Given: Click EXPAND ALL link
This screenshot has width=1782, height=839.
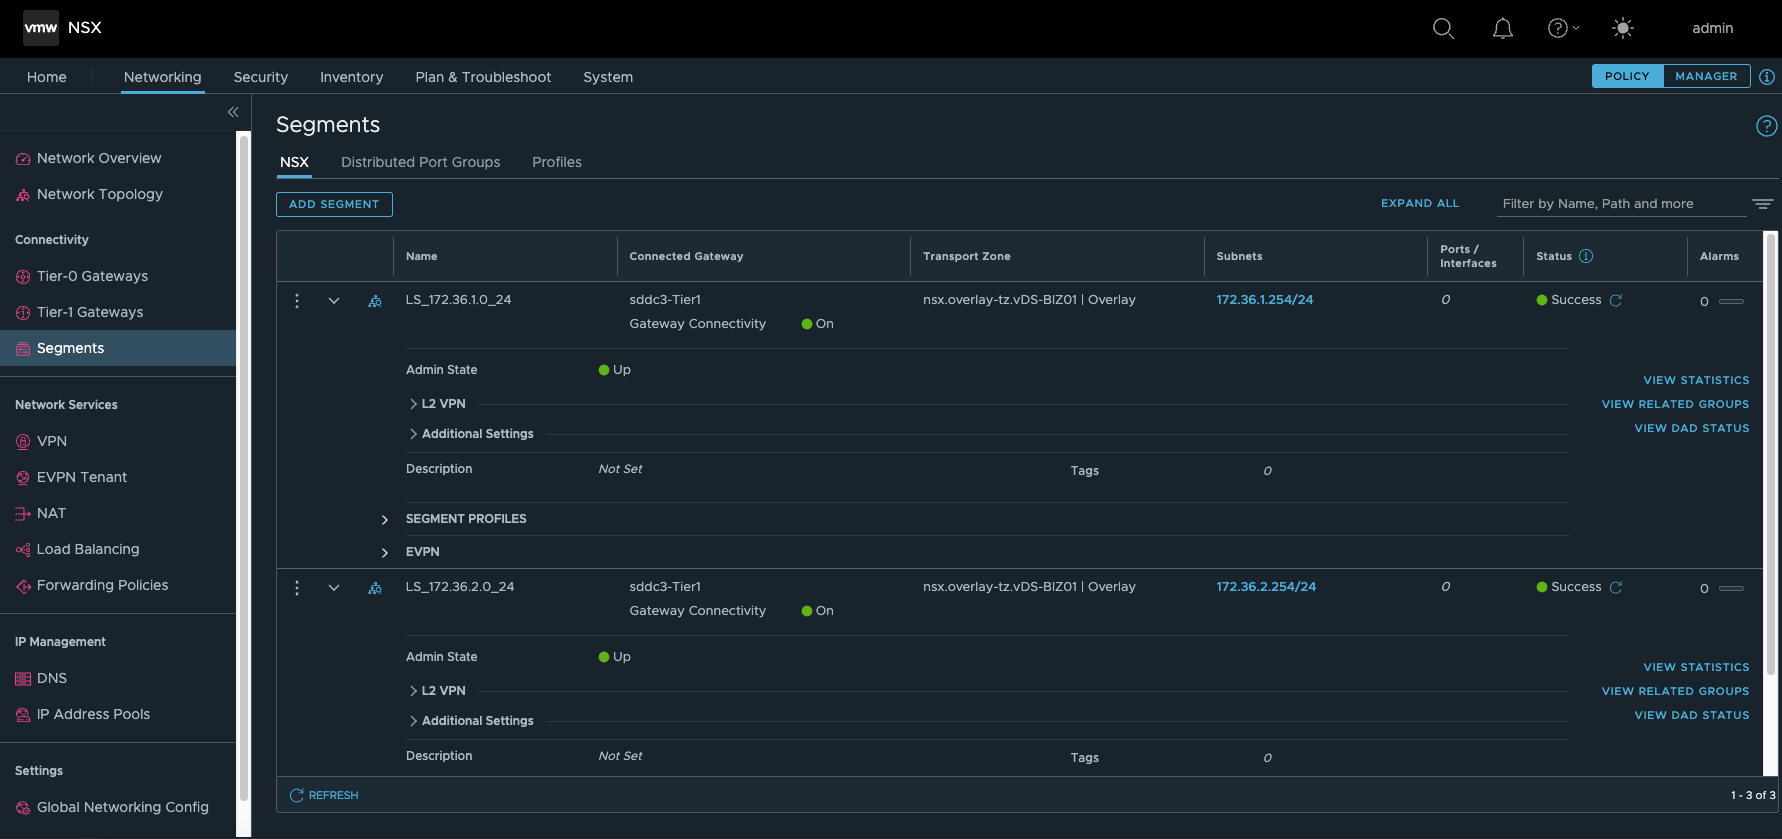Looking at the screenshot, I should [x=1420, y=203].
